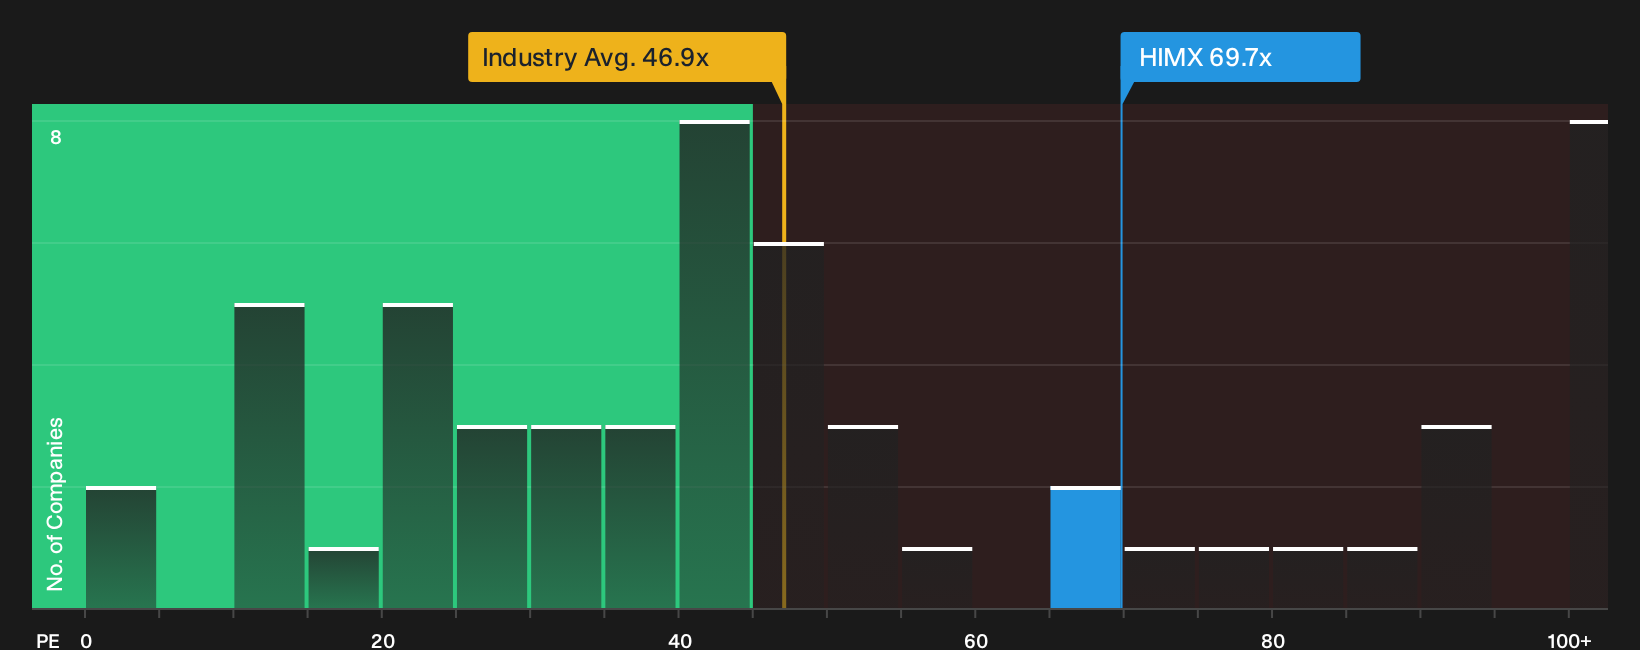
Task: Select the bar at PE 80-85
Action: (x=1308, y=578)
